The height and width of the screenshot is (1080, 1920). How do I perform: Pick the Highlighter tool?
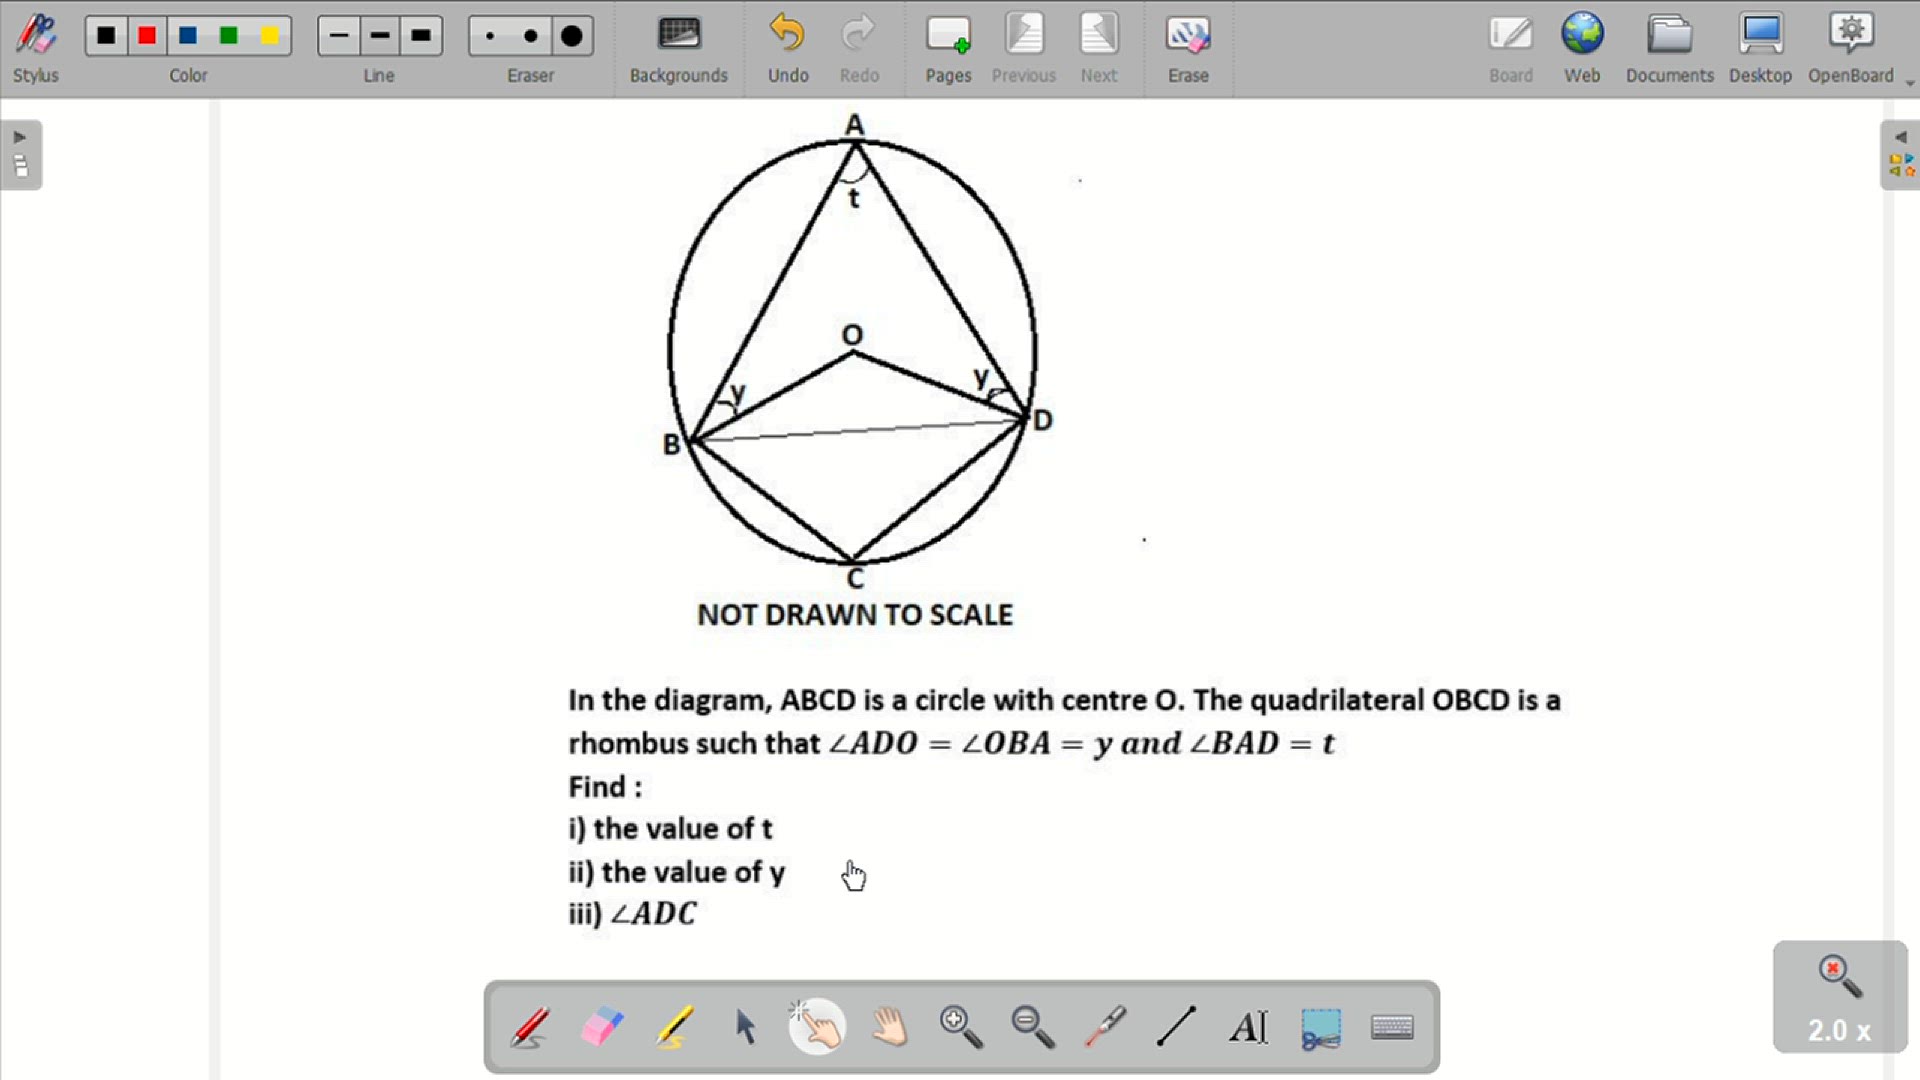(674, 1026)
